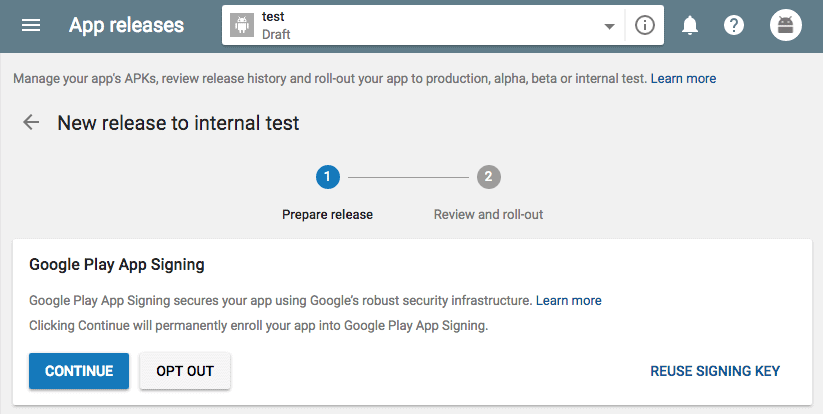Click the CONTINUE button
823x414 pixels.
tap(79, 371)
